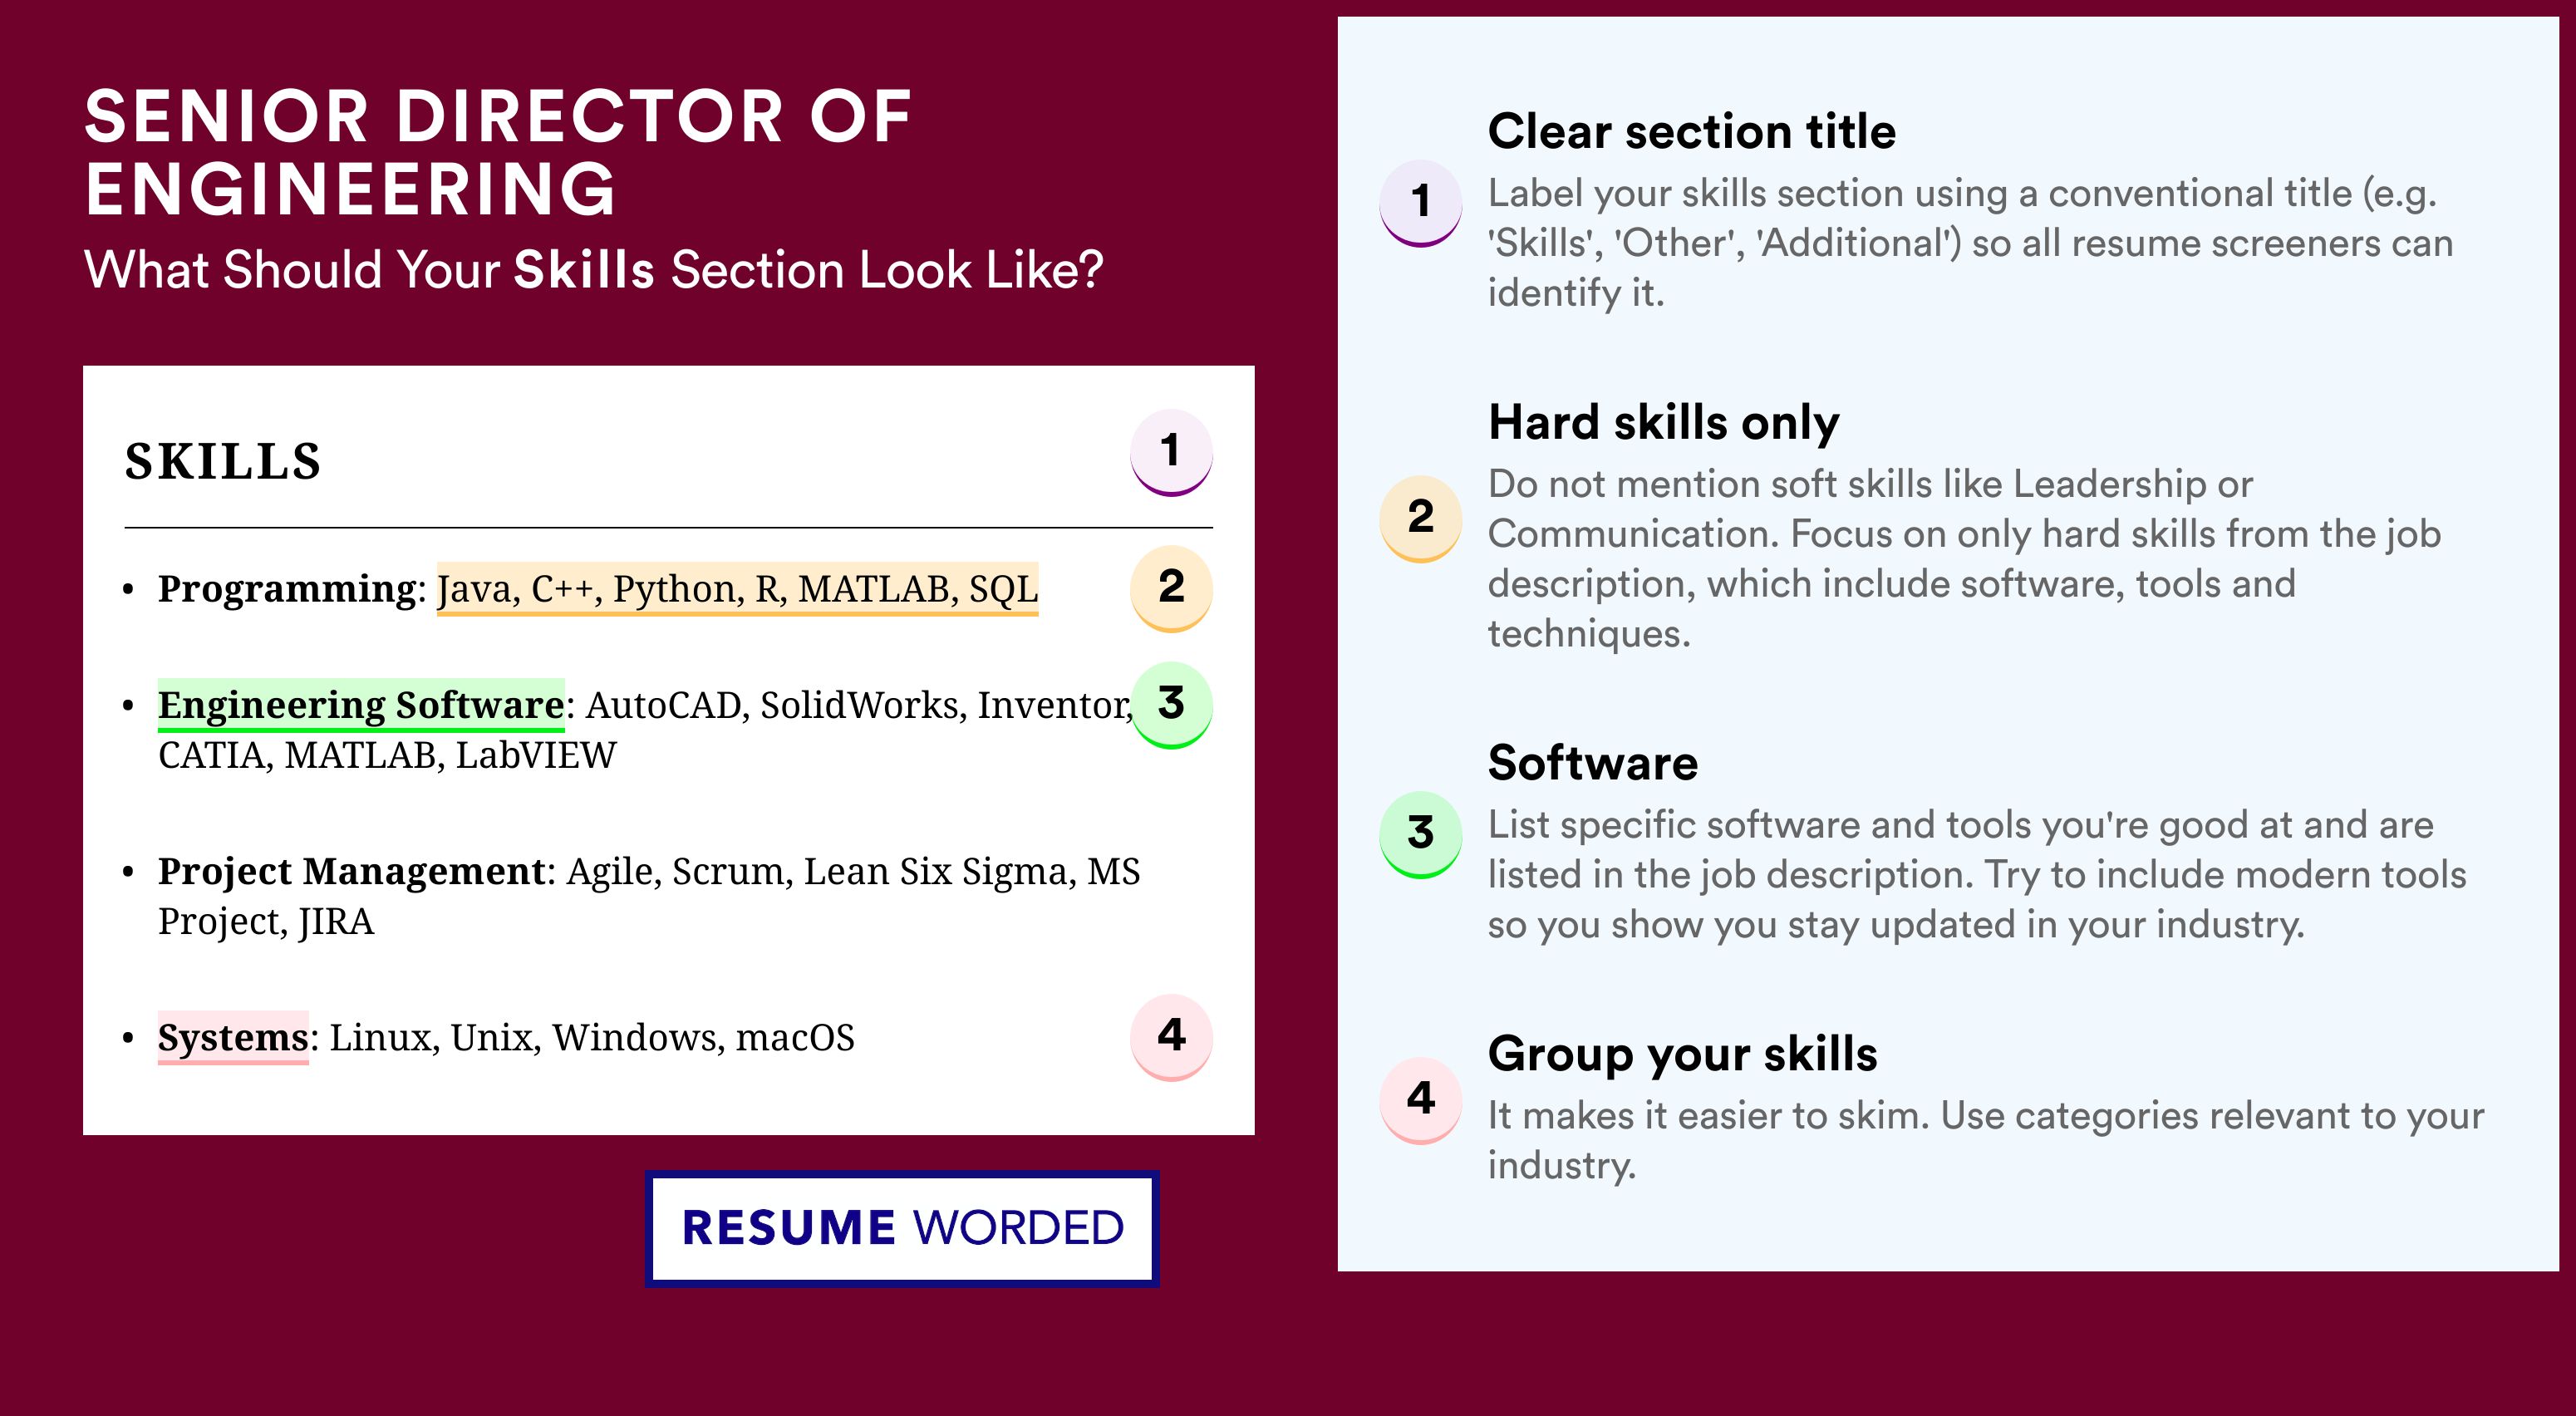Image resolution: width=2576 pixels, height=1416 pixels.
Task: Click the bold Programming label
Action: tap(287, 589)
